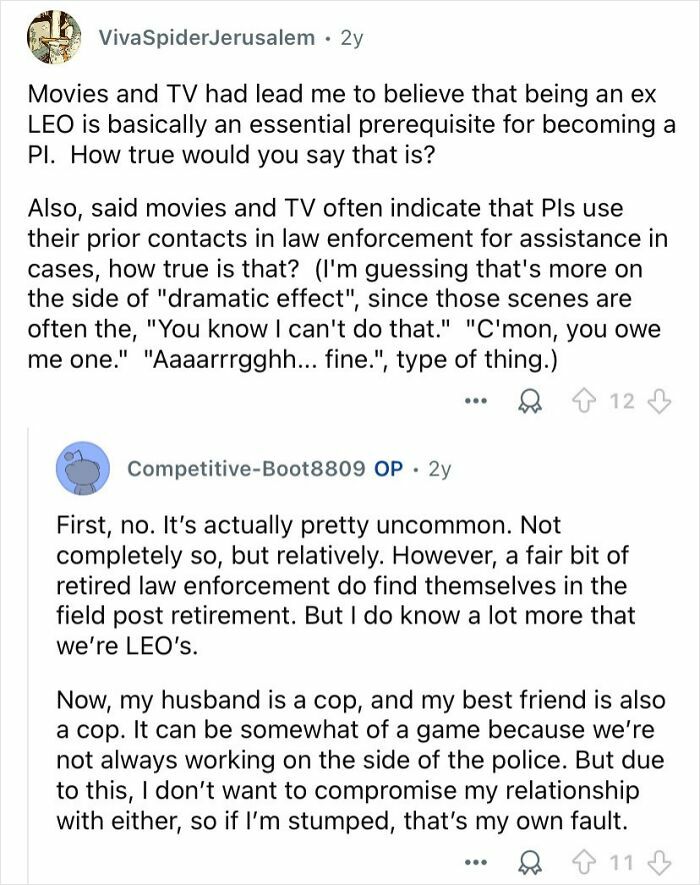The height and width of the screenshot is (885, 700).
Task: Open three-dot menu on Competitive-Boot8809's reply
Action: (477, 862)
